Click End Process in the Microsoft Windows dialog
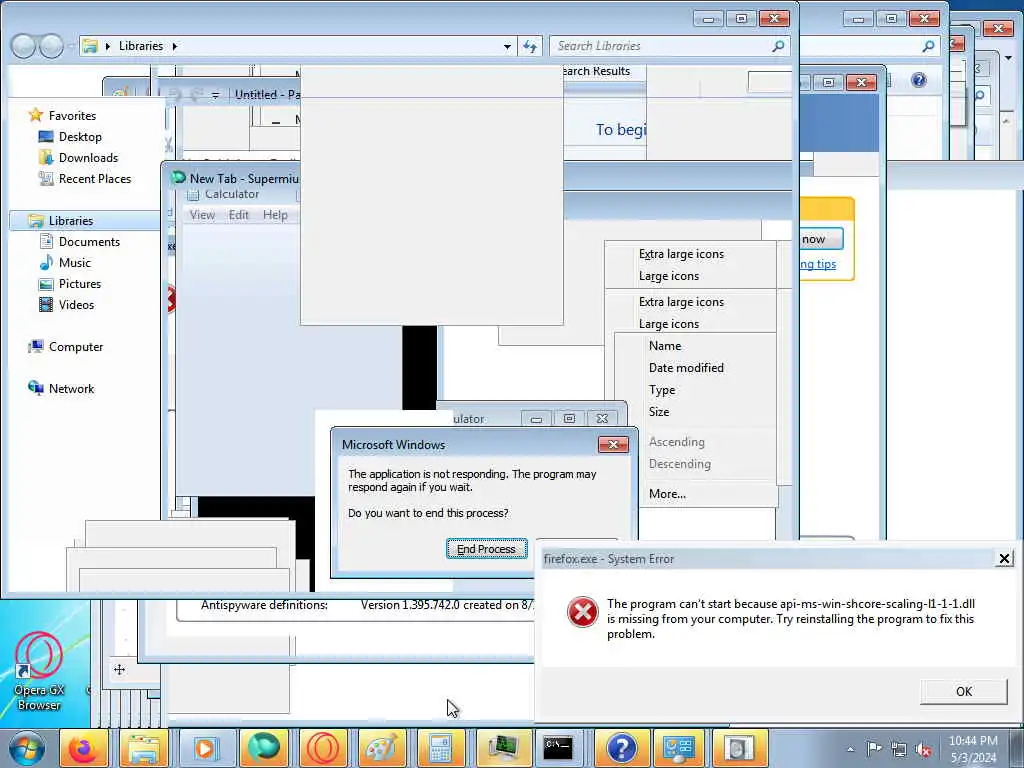This screenshot has width=1024, height=768. (x=487, y=549)
